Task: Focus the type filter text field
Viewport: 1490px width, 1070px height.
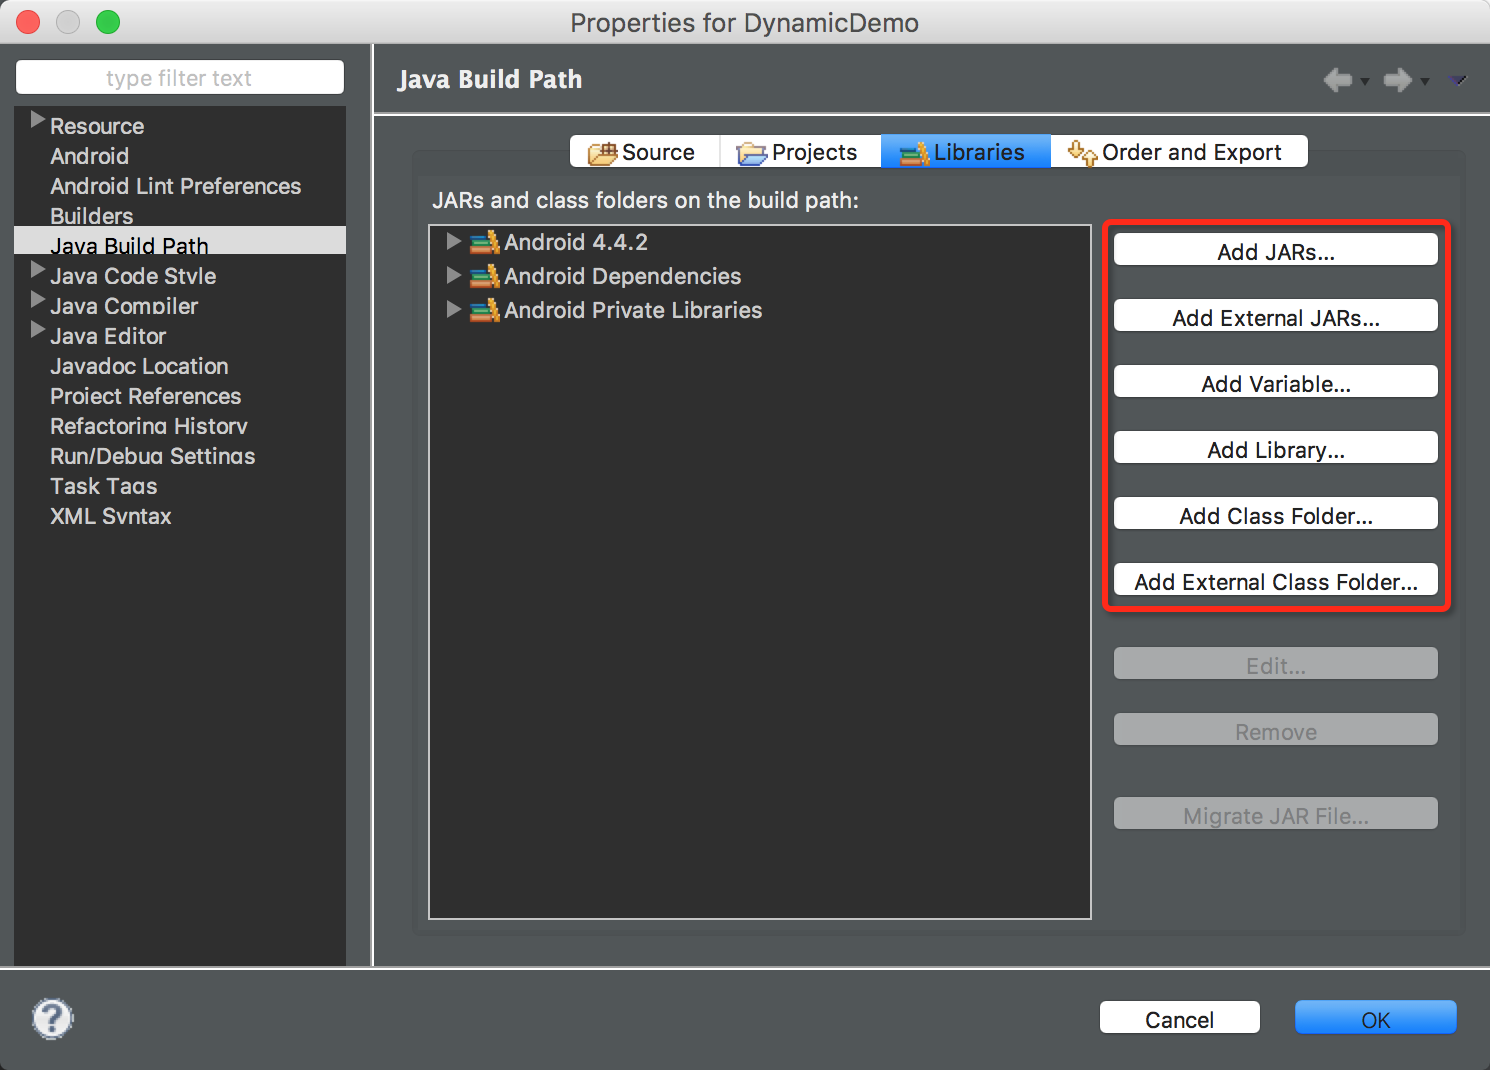Action: [179, 78]
